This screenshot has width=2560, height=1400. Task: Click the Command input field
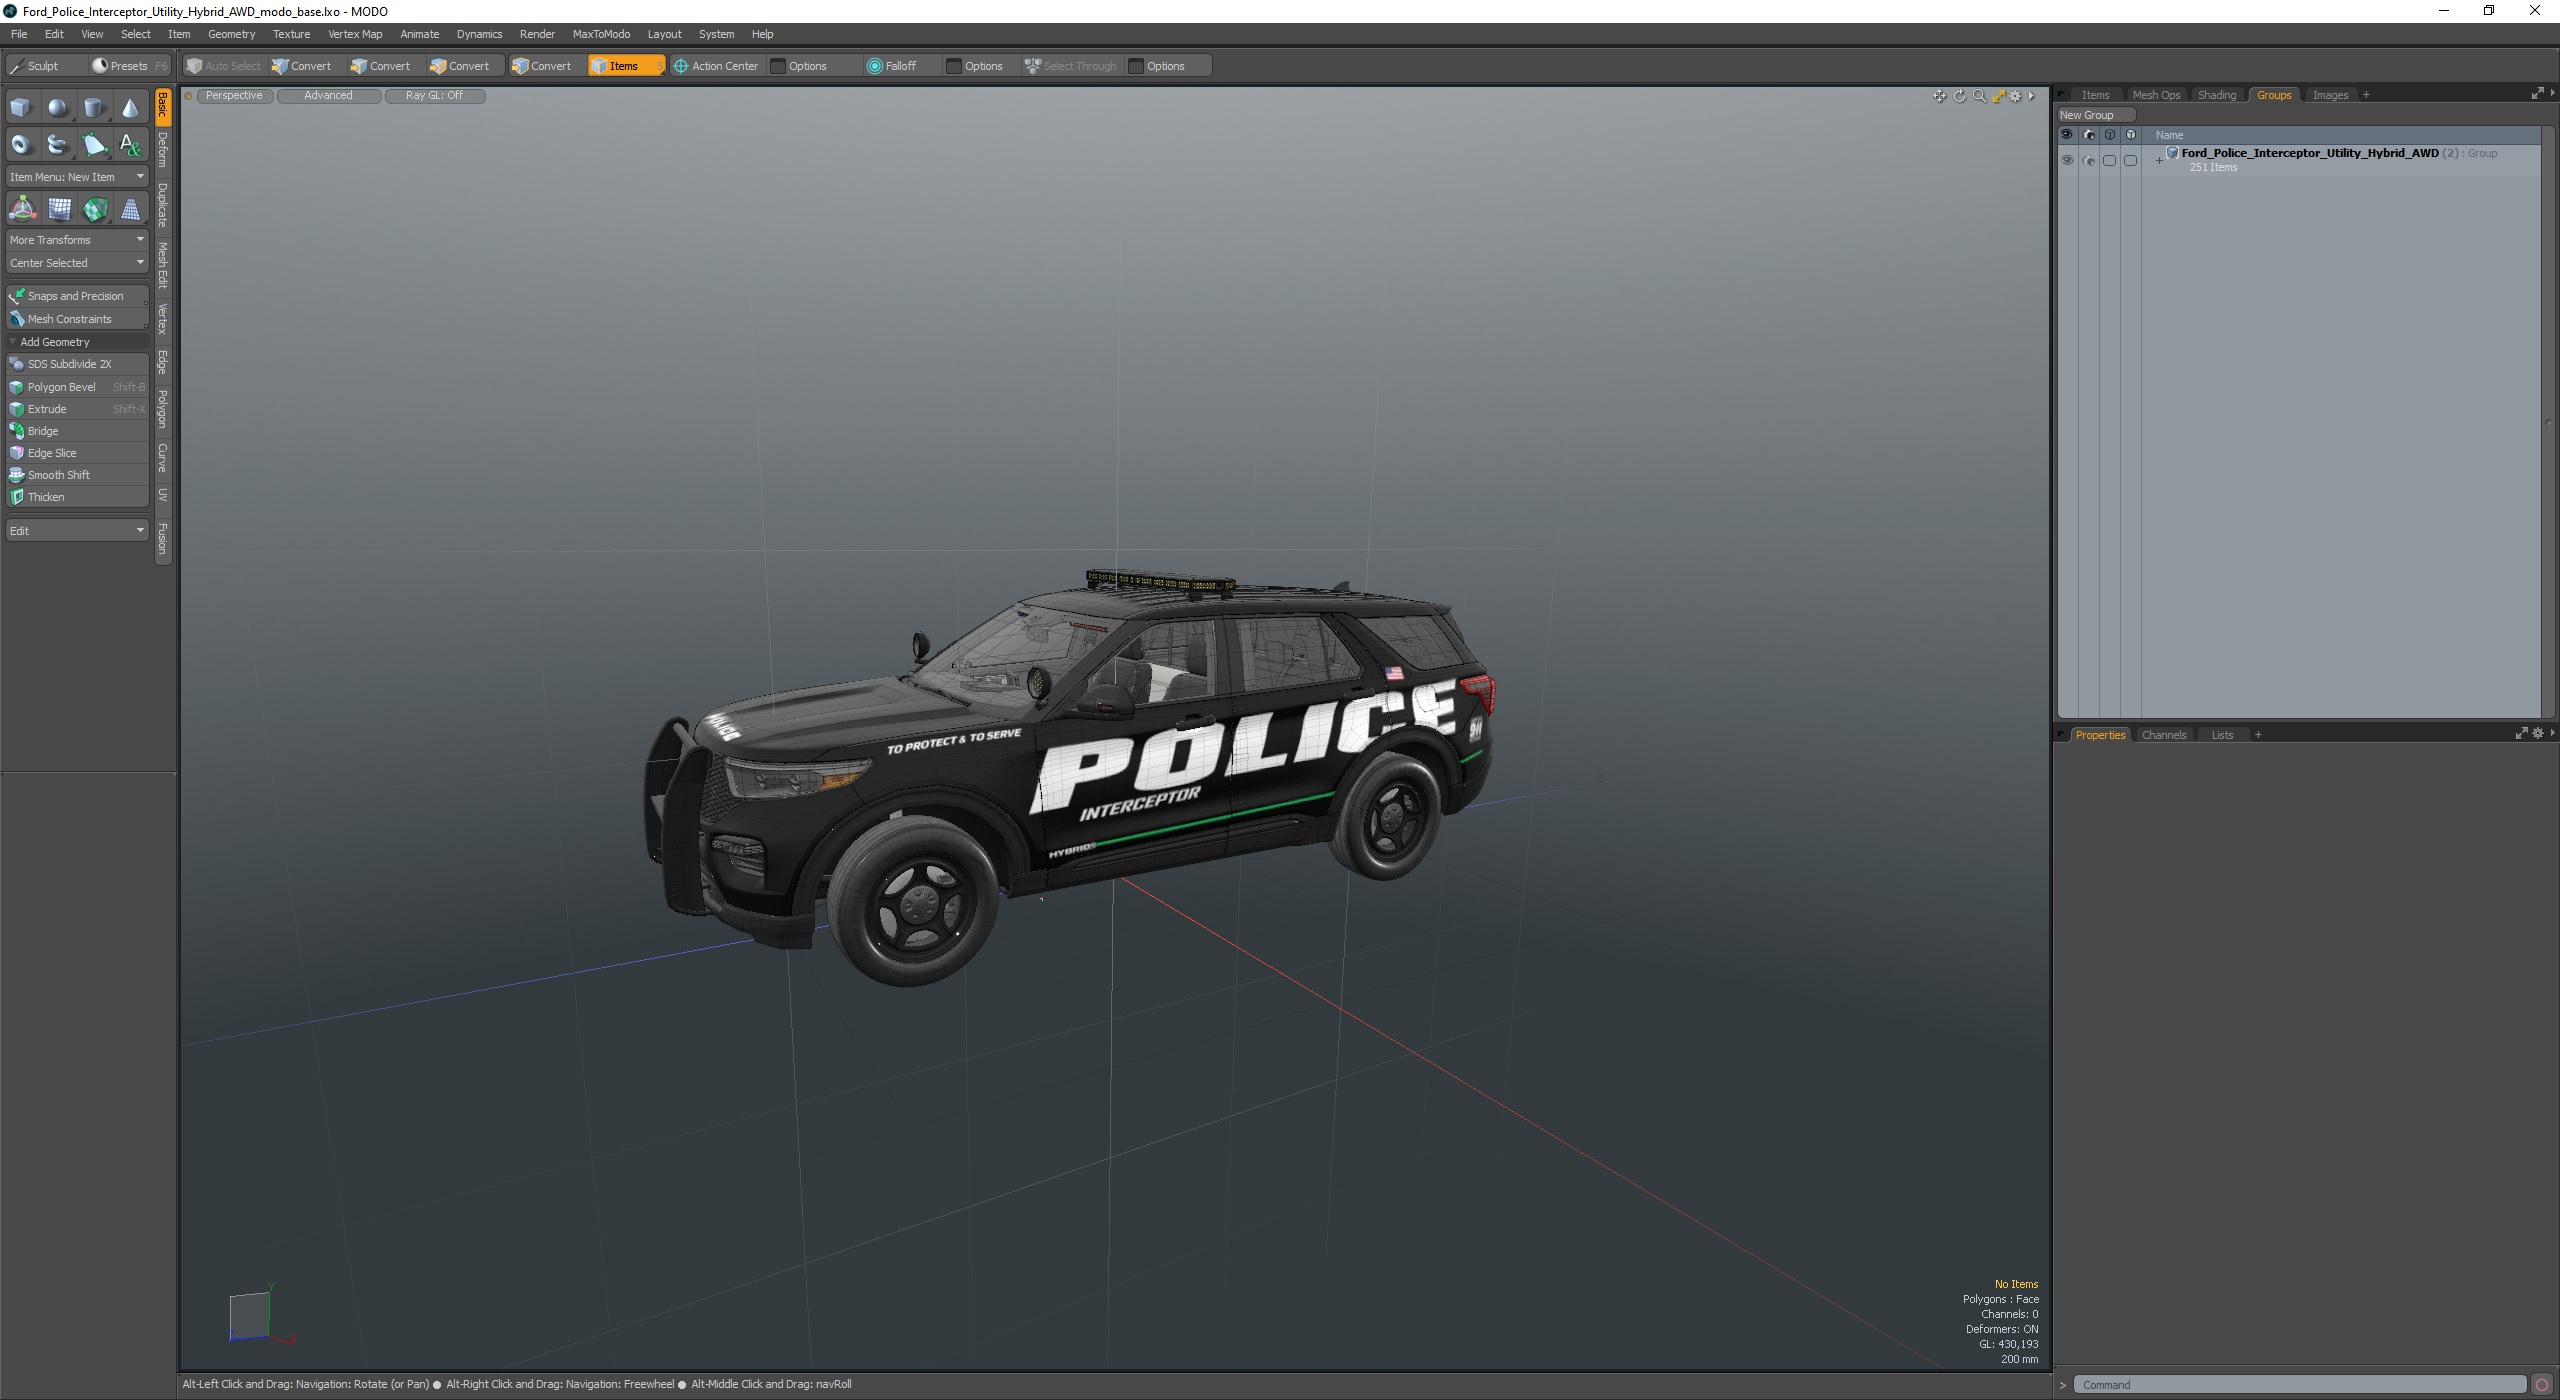(2299, 1385)
